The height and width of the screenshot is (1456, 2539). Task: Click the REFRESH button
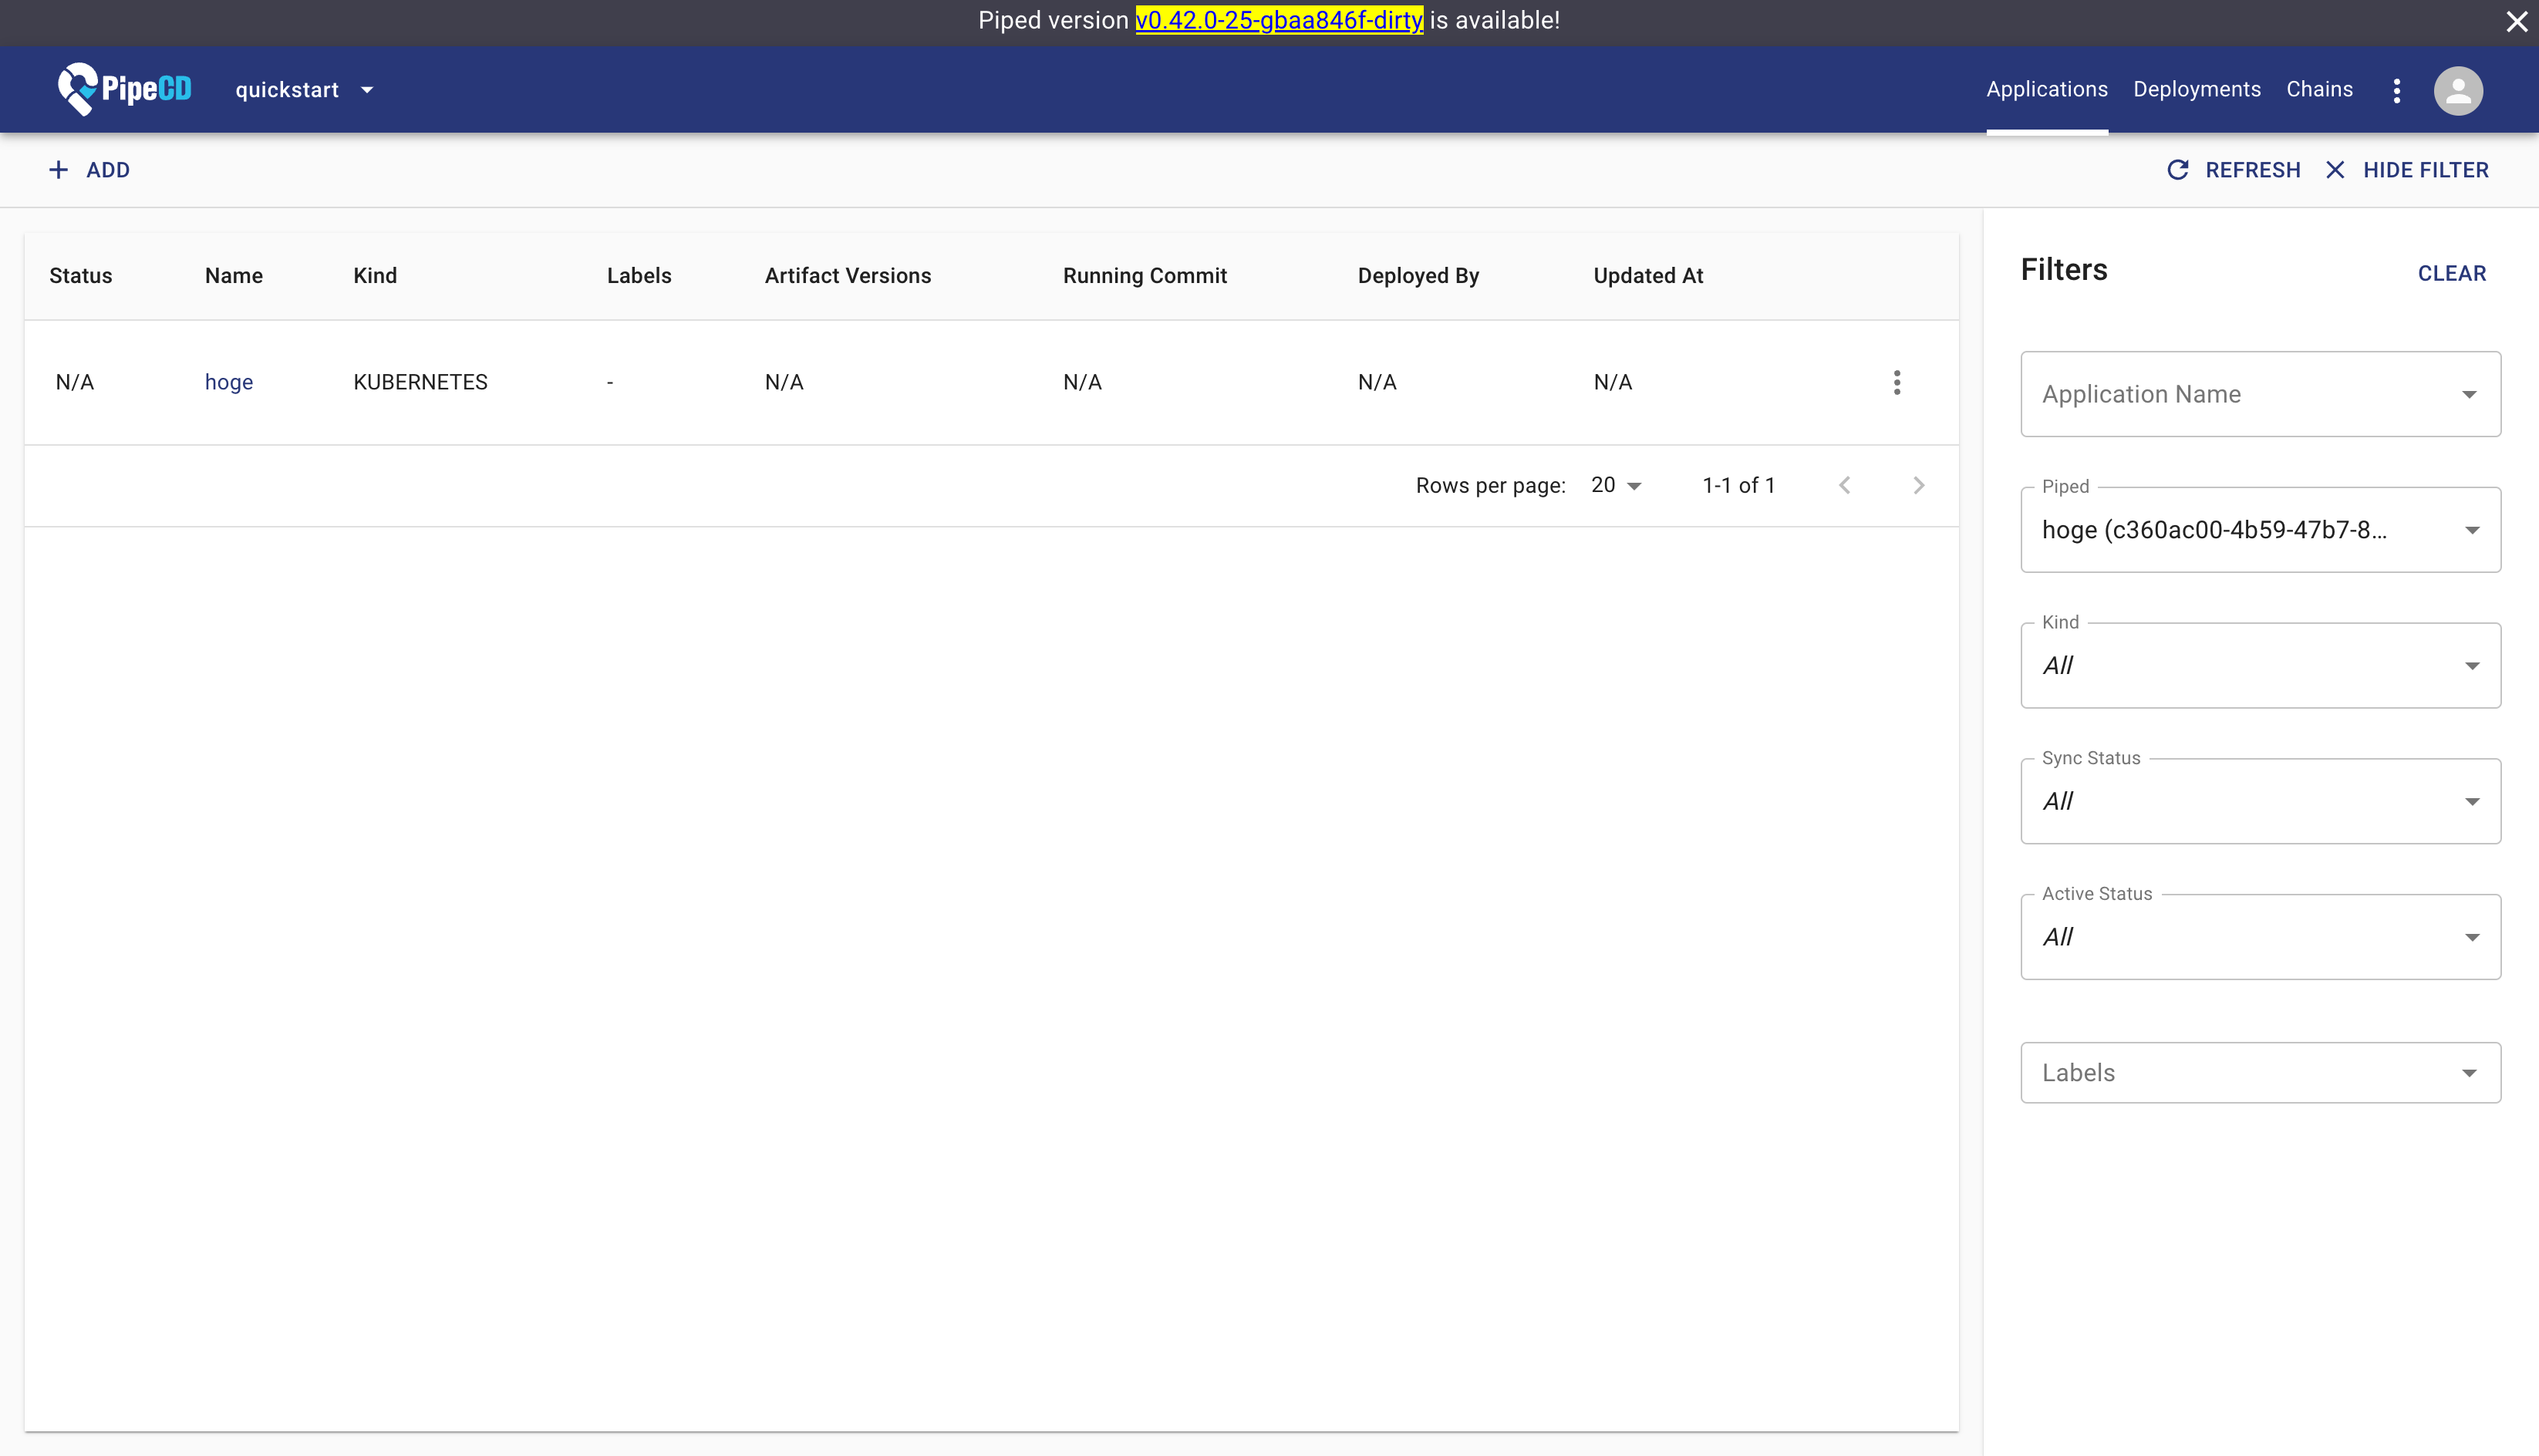2233,170
